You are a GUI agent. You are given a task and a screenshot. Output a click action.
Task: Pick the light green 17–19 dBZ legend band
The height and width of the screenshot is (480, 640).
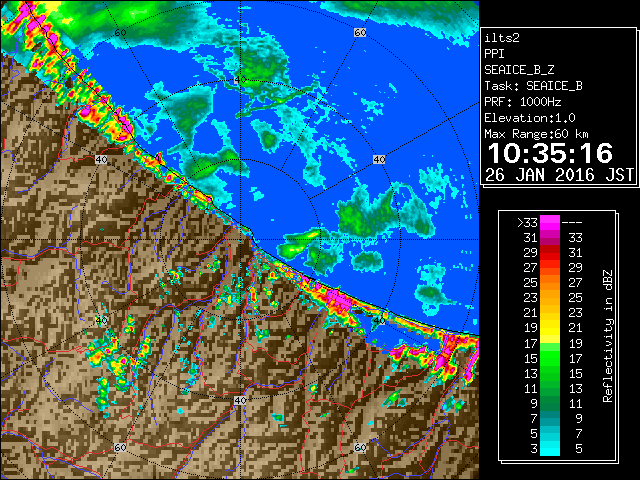coord(550,343)
